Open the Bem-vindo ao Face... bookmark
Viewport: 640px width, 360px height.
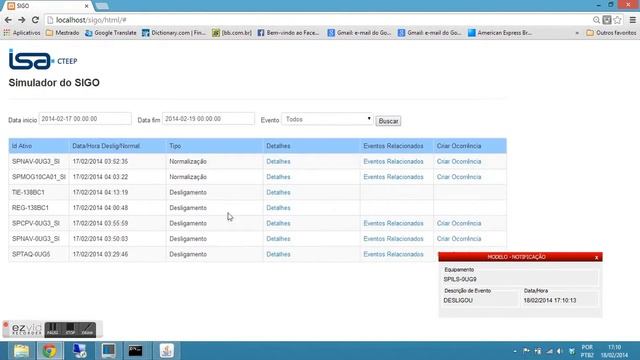pyautogui.click(x=288, y=33)
